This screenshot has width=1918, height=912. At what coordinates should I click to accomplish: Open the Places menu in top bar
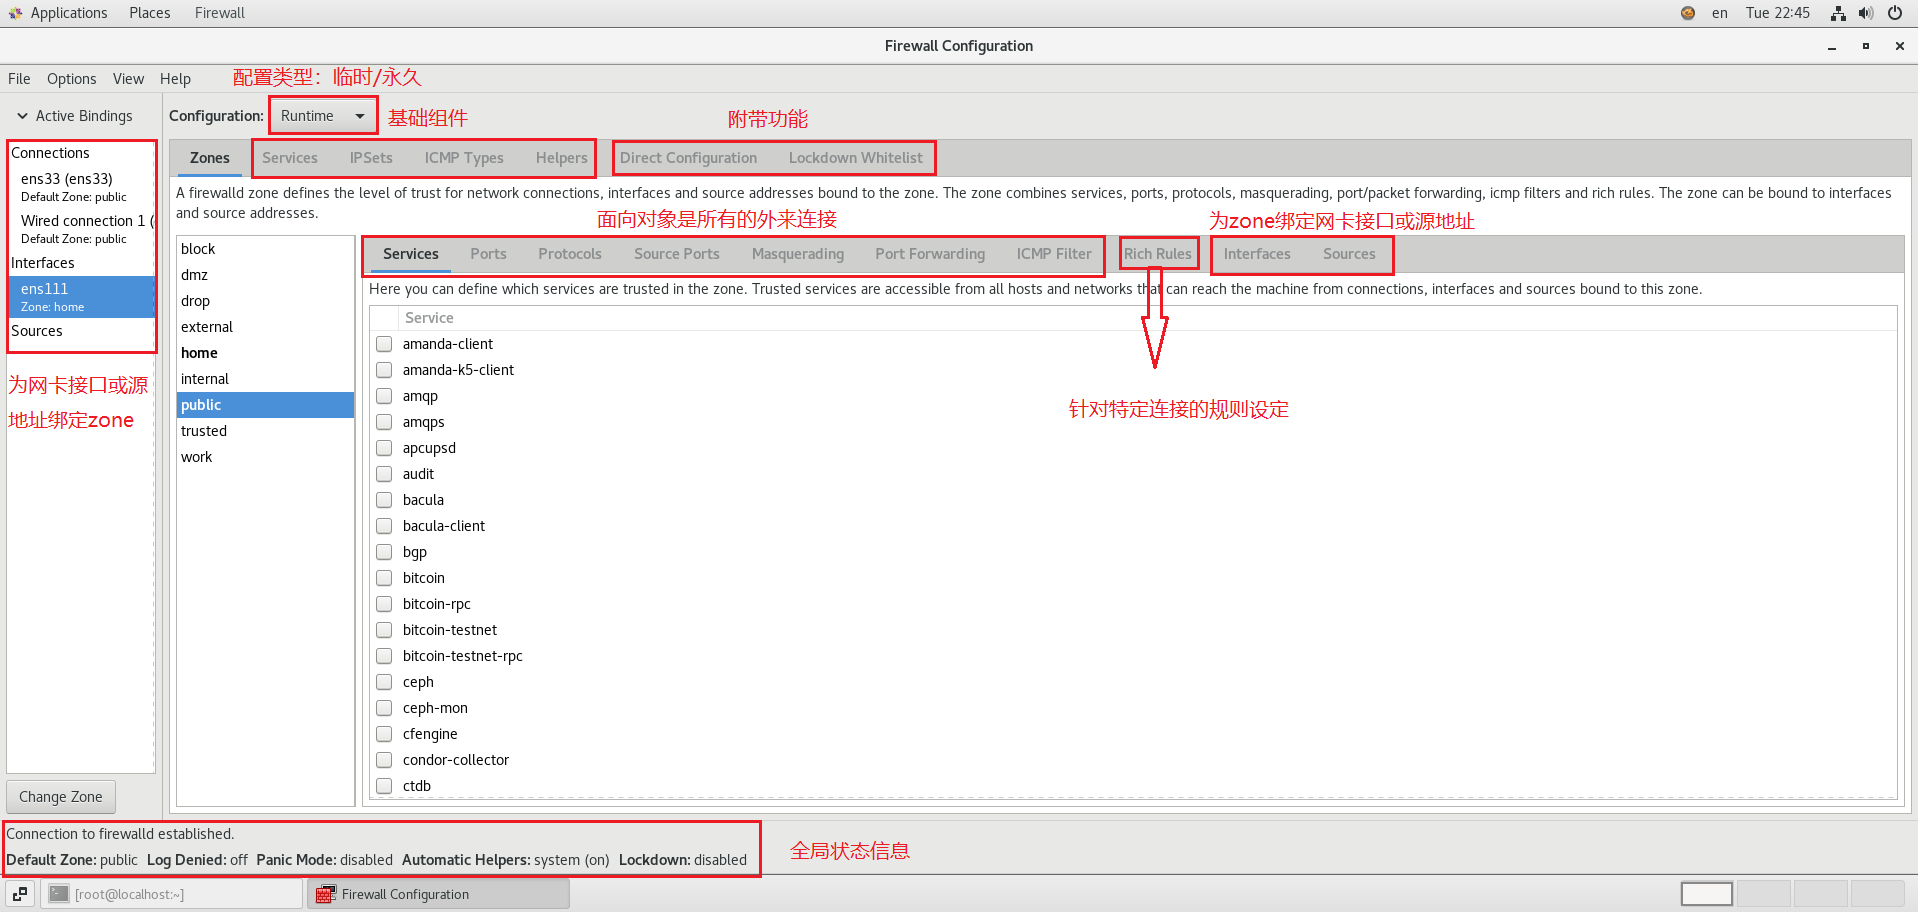(x=149, y=13)
